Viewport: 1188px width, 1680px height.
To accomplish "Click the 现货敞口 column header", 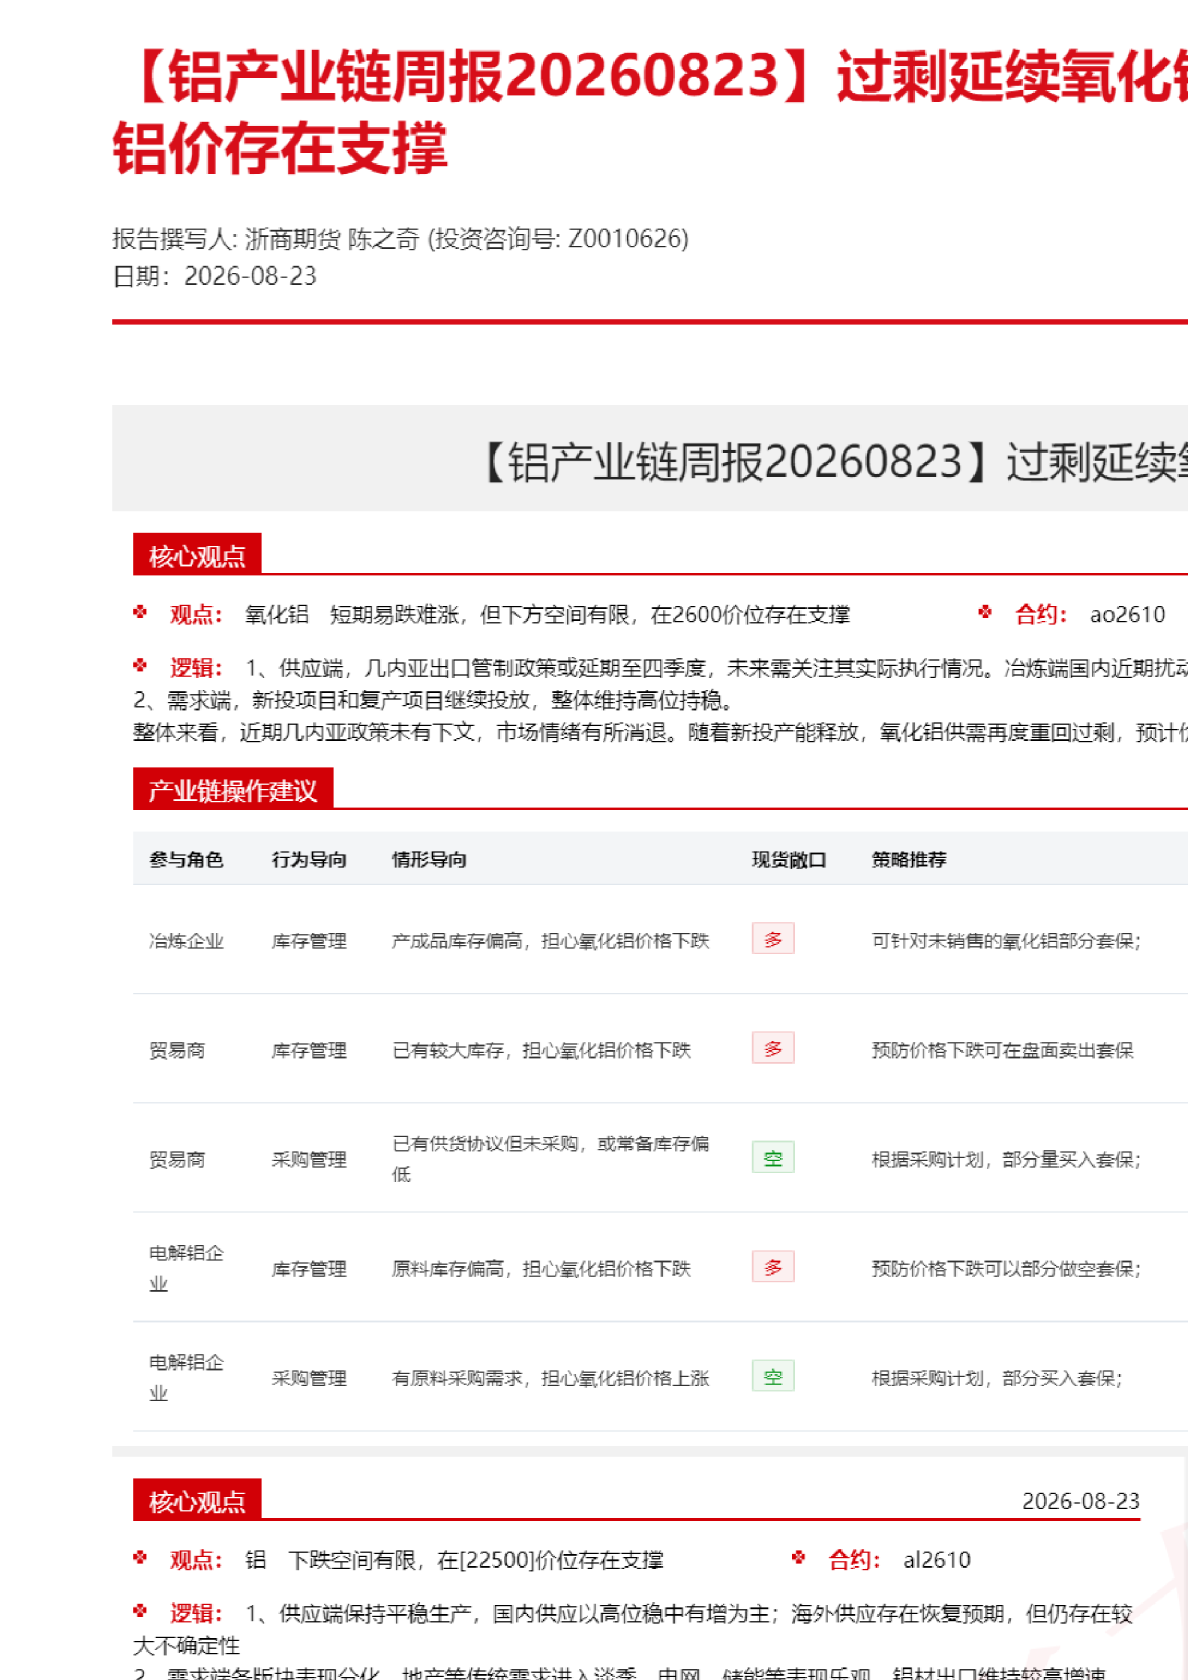I will [x=789, y=860].
